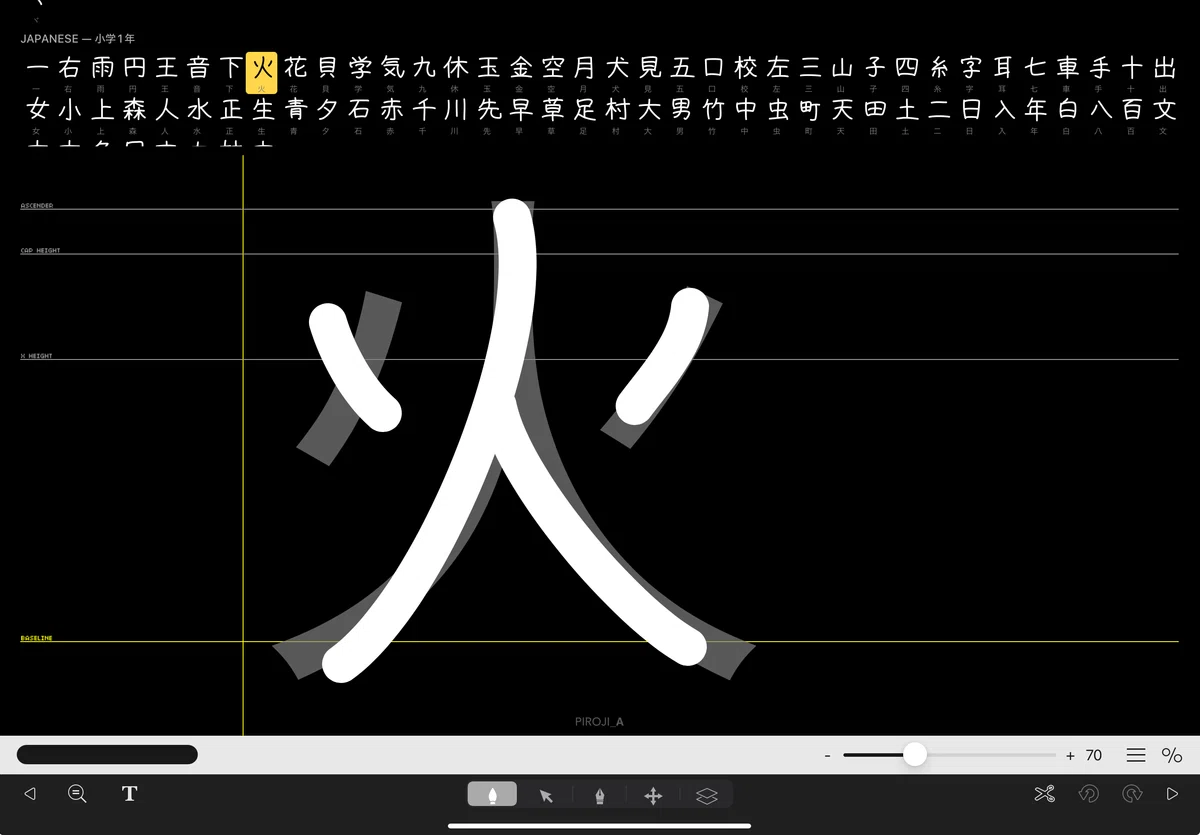
Task: Activate the four-arrow move tool
Action: pos(653,795)
